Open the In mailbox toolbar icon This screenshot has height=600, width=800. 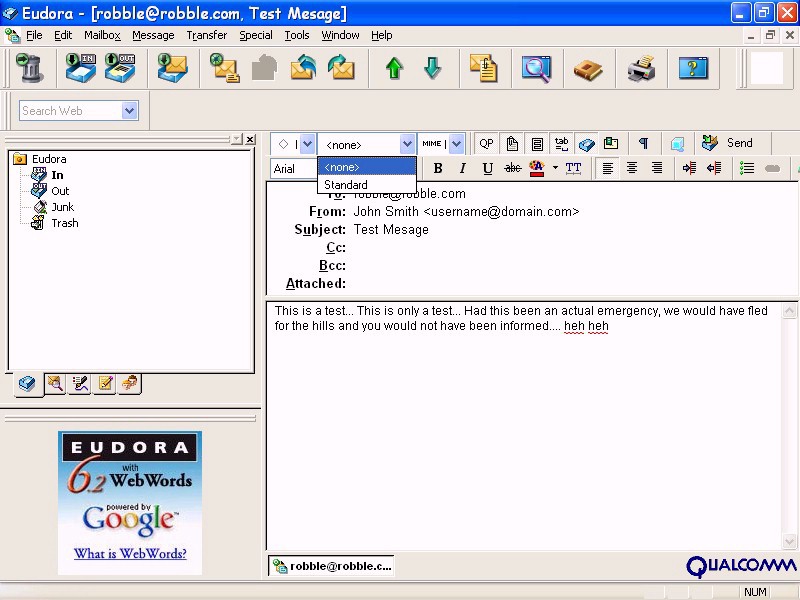[81, 67]
